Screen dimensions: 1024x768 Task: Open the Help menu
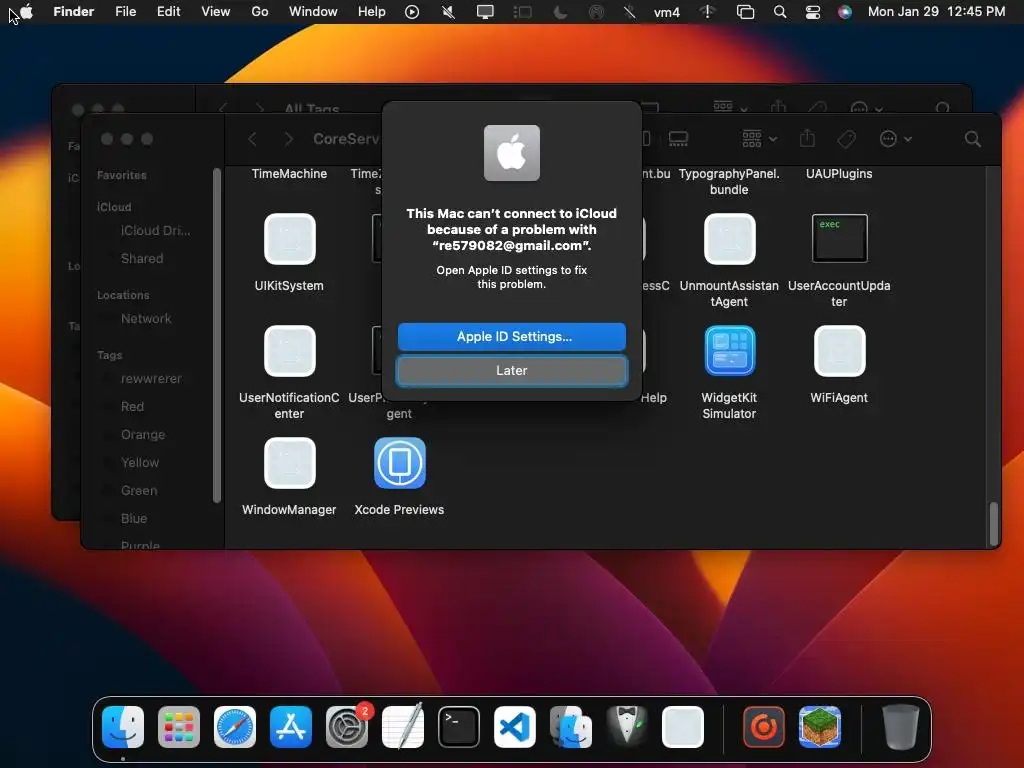coord(372,12)
